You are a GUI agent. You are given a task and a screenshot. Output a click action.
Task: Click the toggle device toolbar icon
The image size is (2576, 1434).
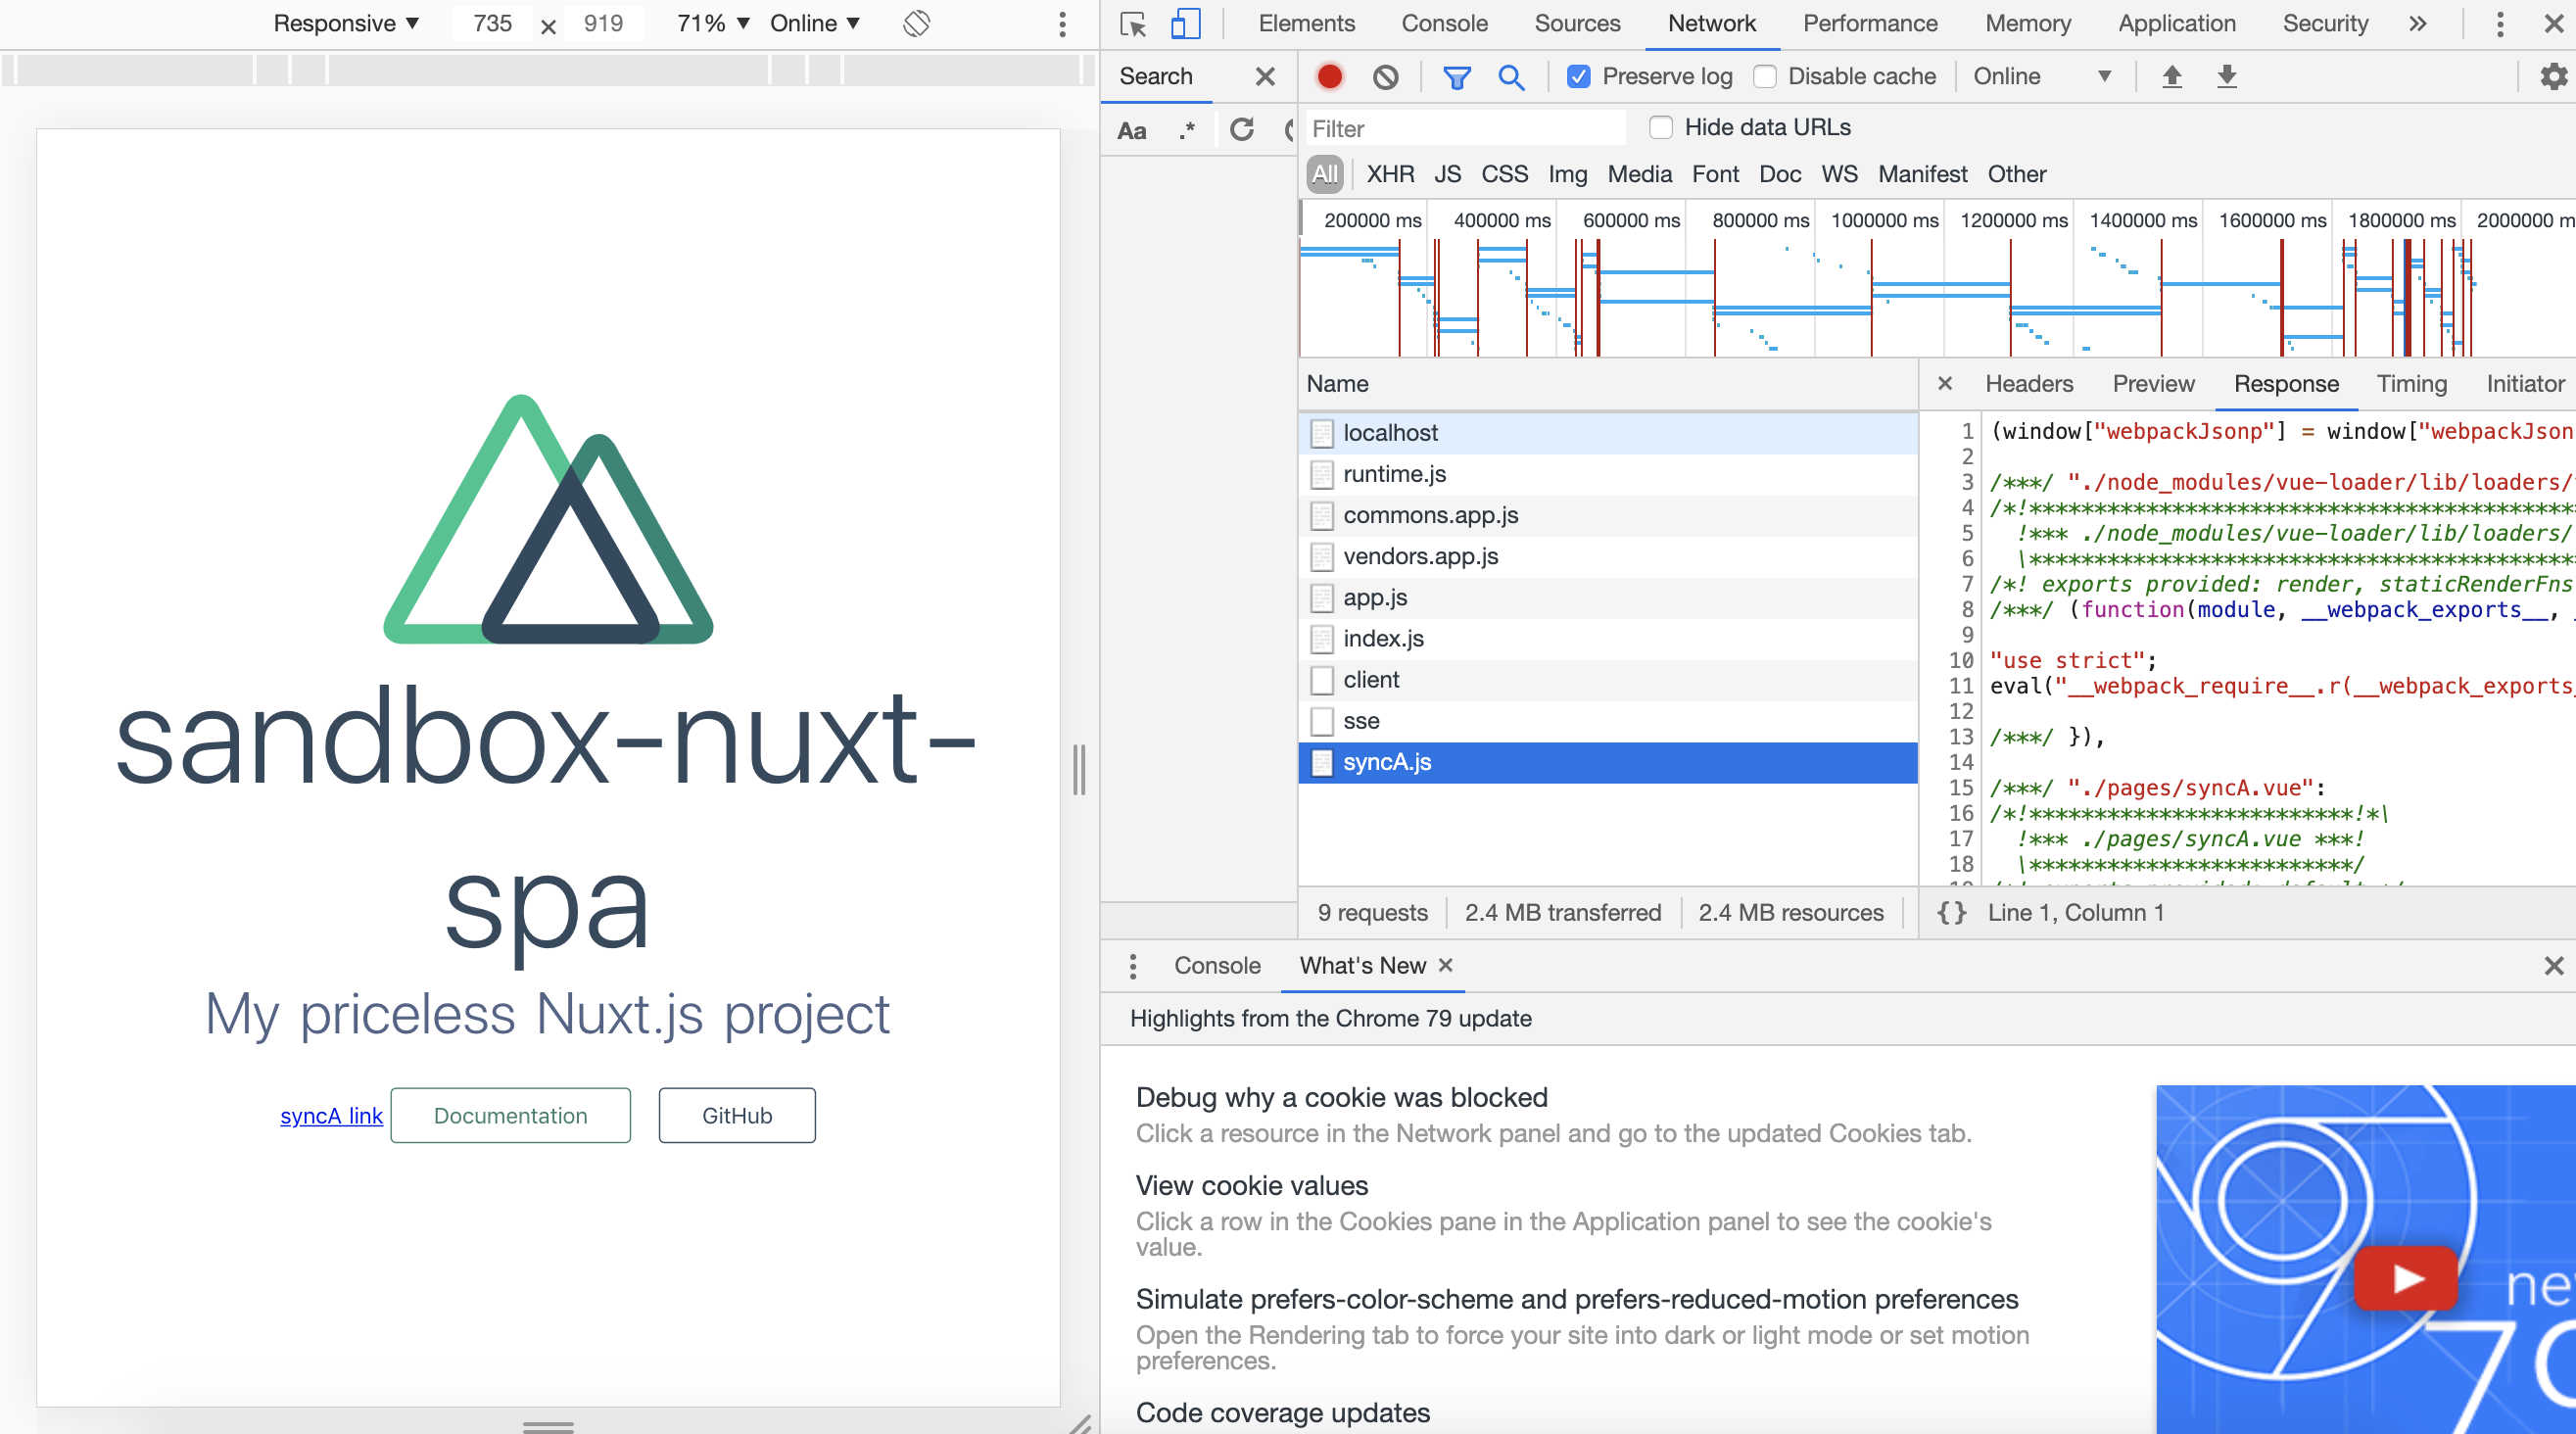point(1185,23)
